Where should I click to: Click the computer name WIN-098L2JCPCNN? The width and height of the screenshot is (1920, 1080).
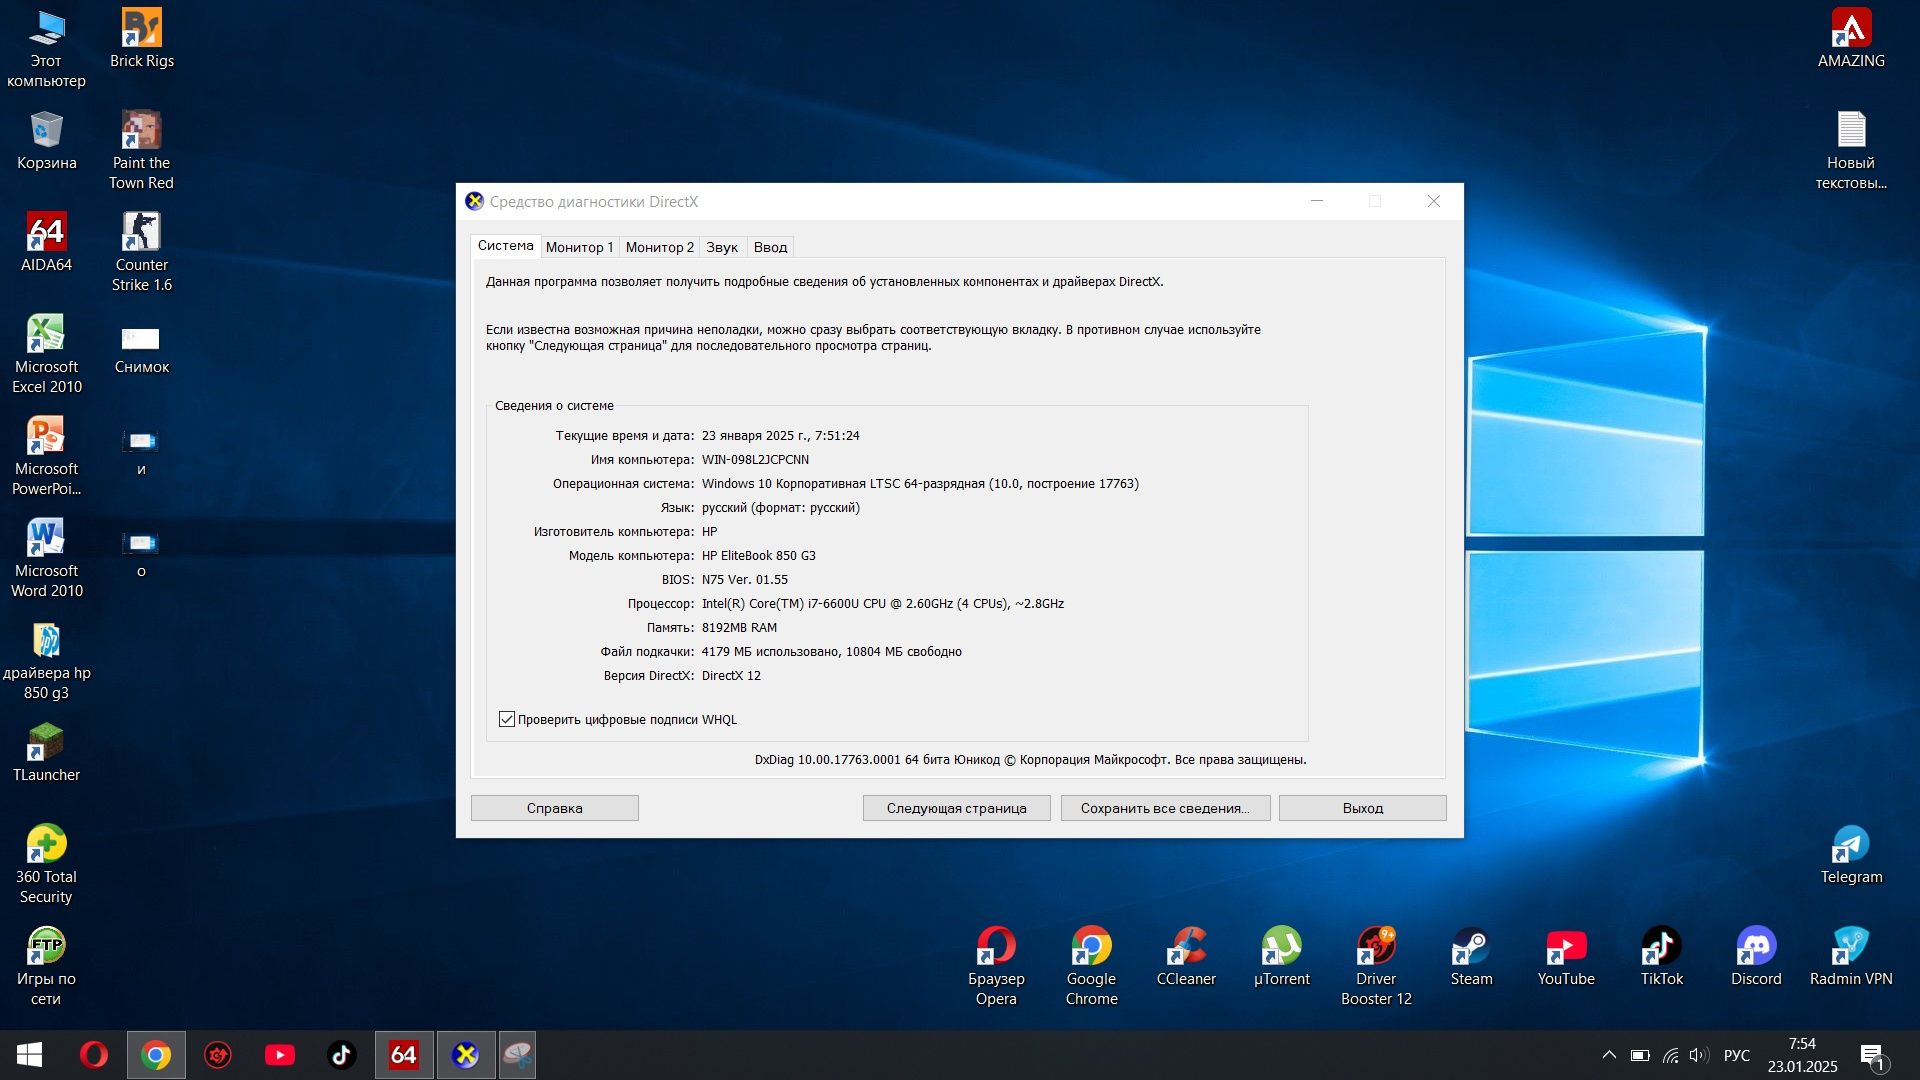pos(755,460)
